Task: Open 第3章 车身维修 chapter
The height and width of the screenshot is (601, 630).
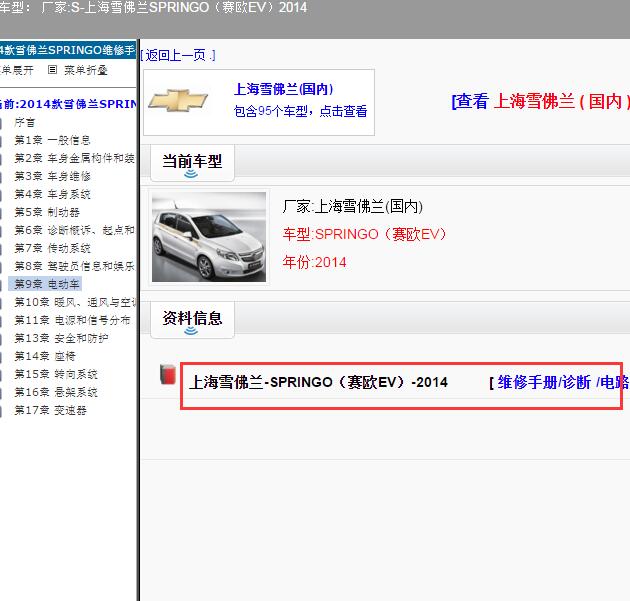Action: pyautogui.click(x=52, y=176)
